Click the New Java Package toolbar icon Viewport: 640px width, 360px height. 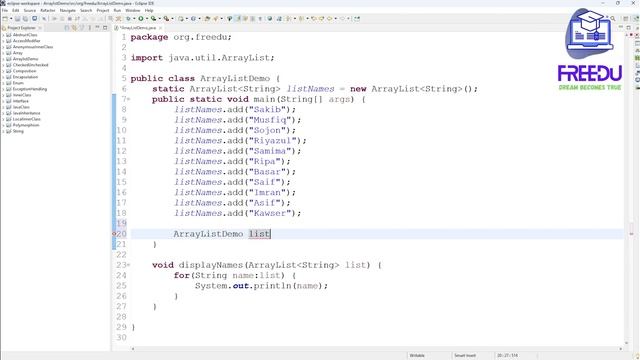[x=181, y=18]
